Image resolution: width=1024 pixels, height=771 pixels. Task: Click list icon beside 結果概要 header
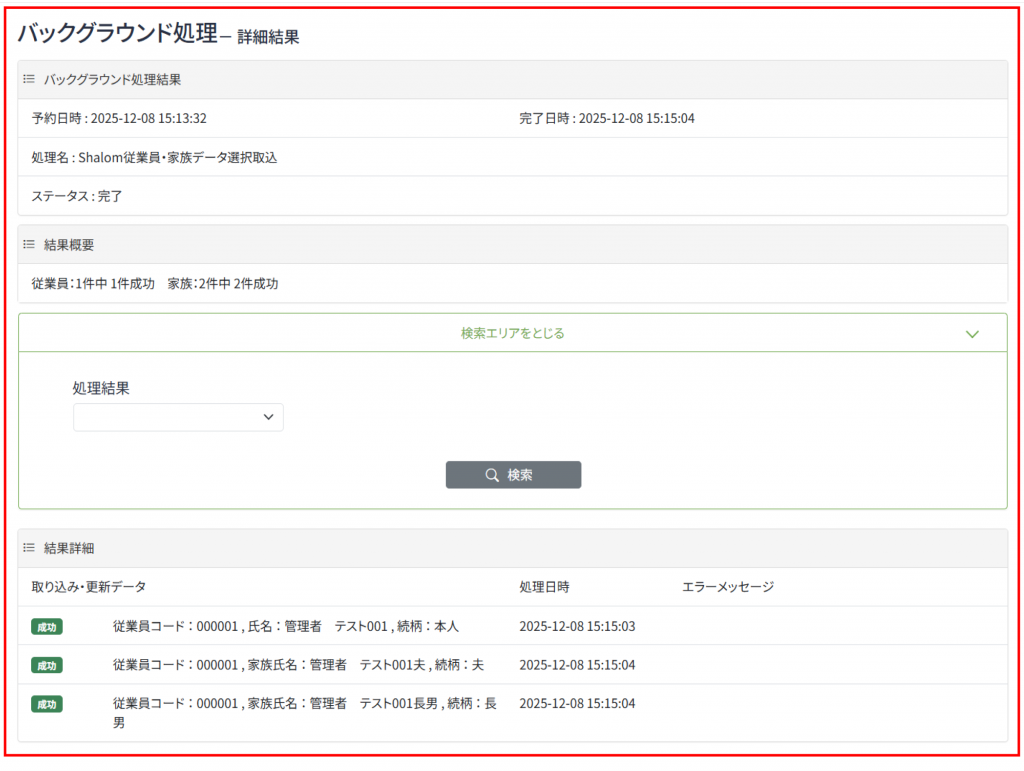[29, 244]
